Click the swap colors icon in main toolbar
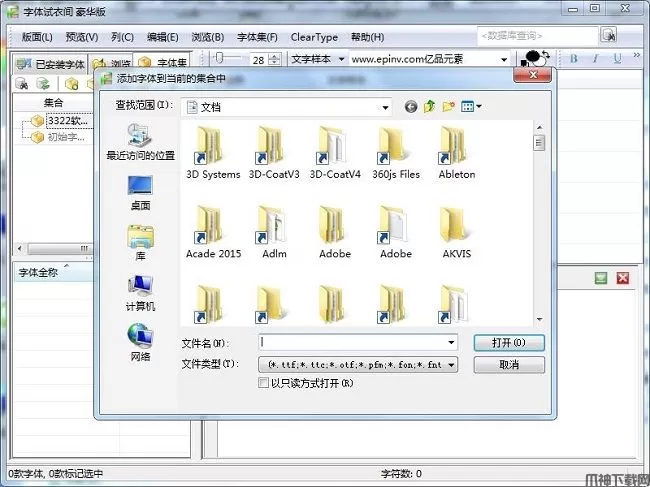The height and width of the screenshot is (487, 650). click(x=545, y=55)
